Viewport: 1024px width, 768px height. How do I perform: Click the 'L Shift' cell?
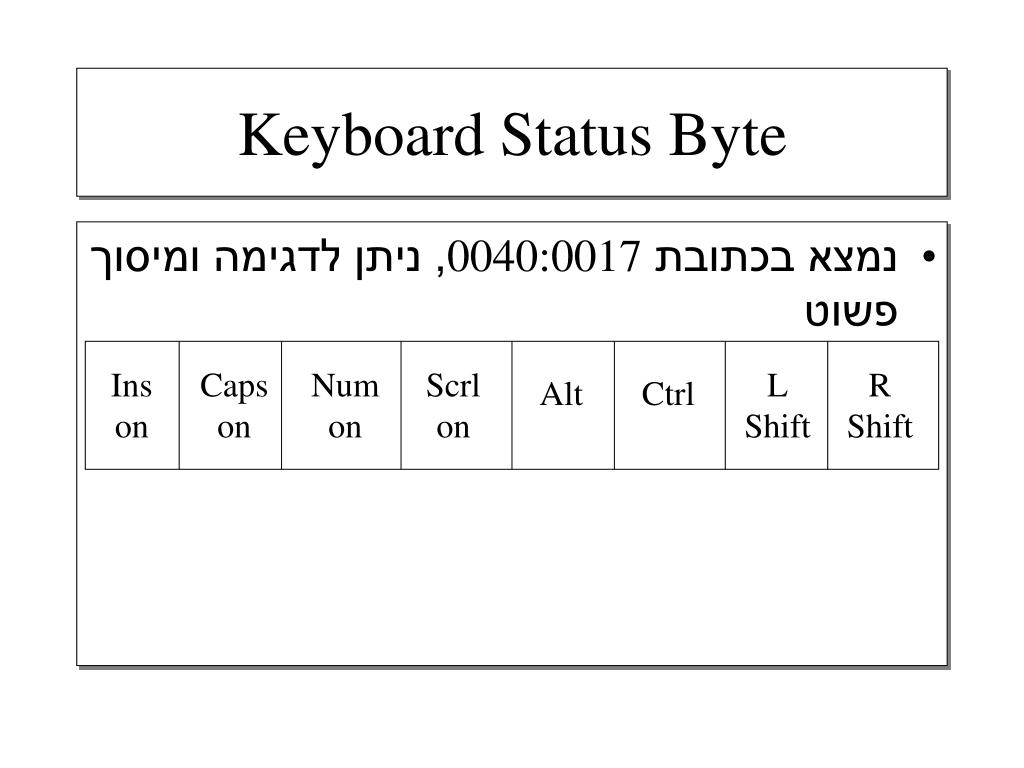point(776,405)
